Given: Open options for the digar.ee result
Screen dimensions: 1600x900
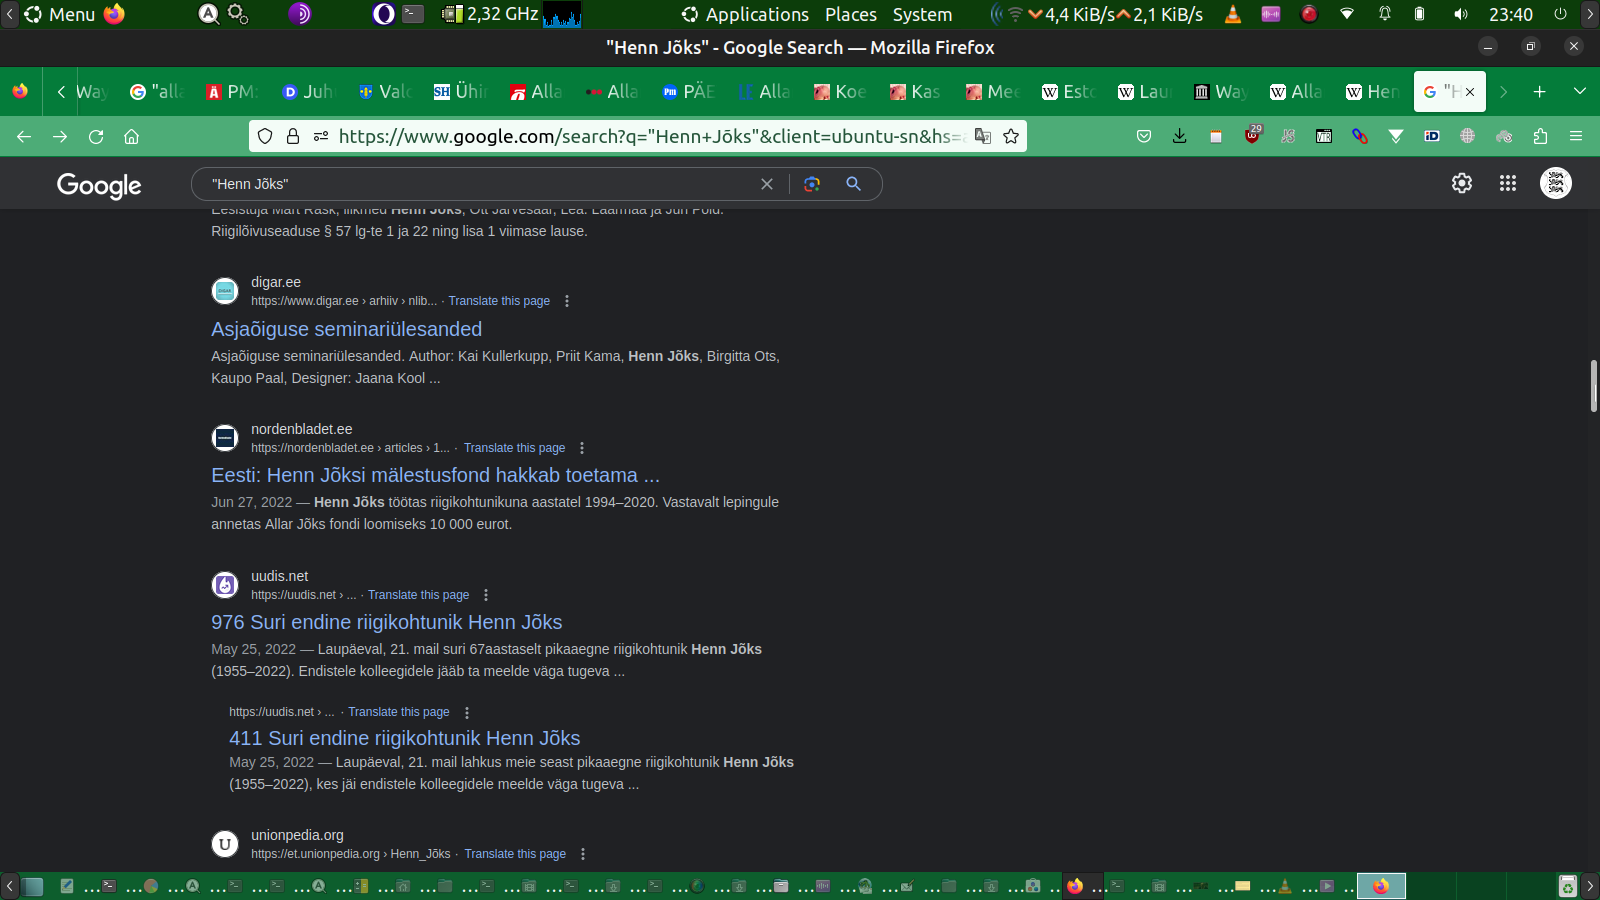Looking at the screenshot, I should pyautogui.click(x=567, y=301).
